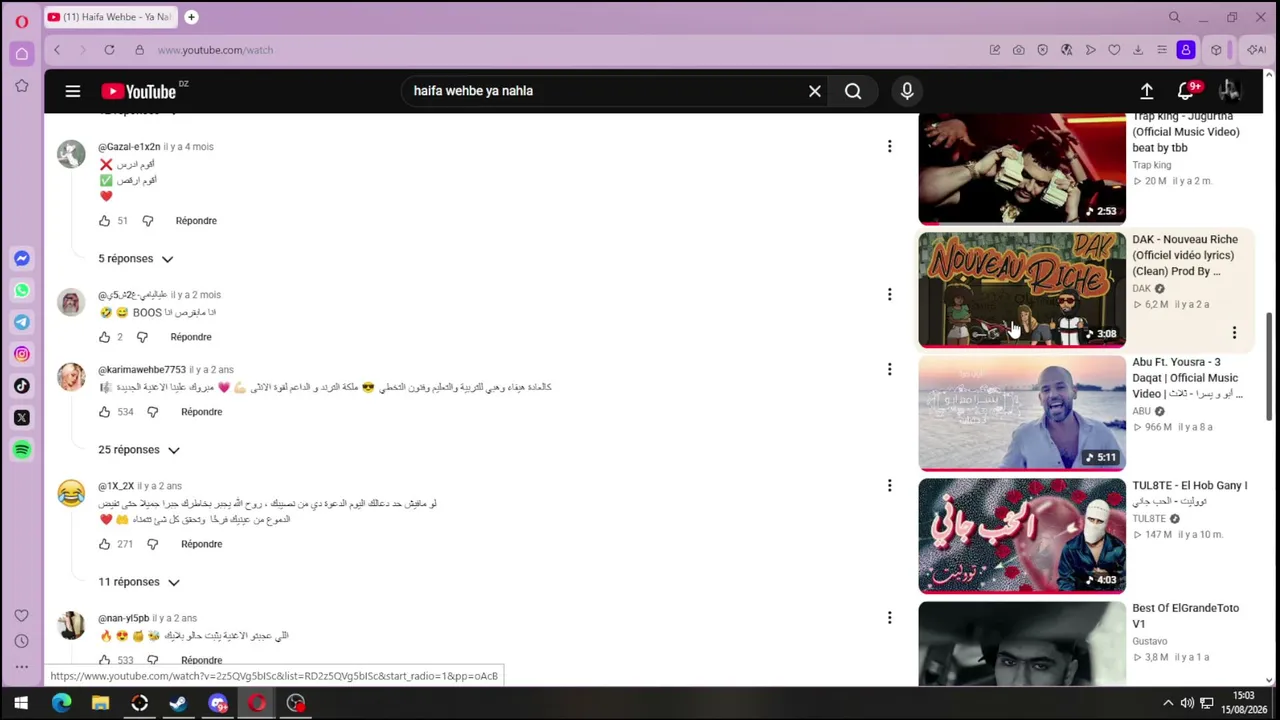
Task: Open the page translate icon
Action: pos(1066,50)
